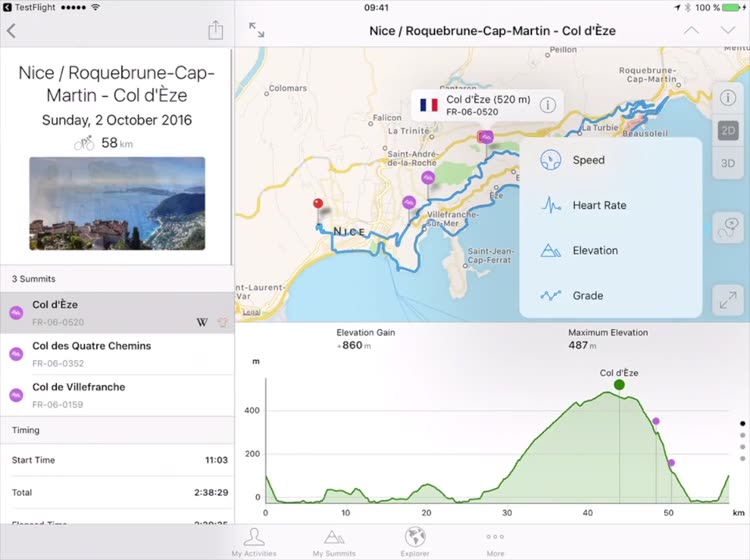Tap purple summit icon beside Col des Quatre Chemins
The width and height of the screenshot is (750, 560).
(x=16, y=354)
